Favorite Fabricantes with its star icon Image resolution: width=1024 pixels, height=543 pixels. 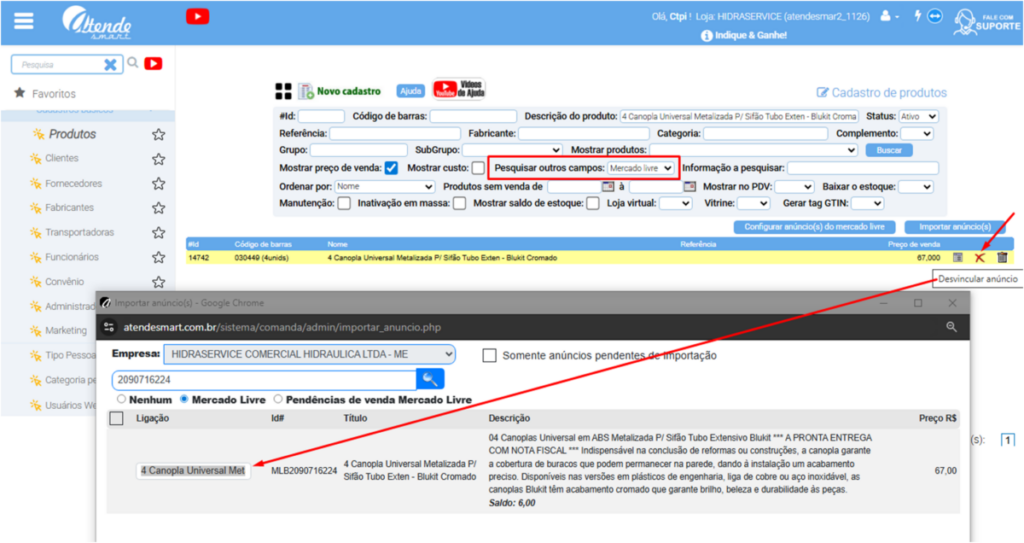tap(158, 208)
